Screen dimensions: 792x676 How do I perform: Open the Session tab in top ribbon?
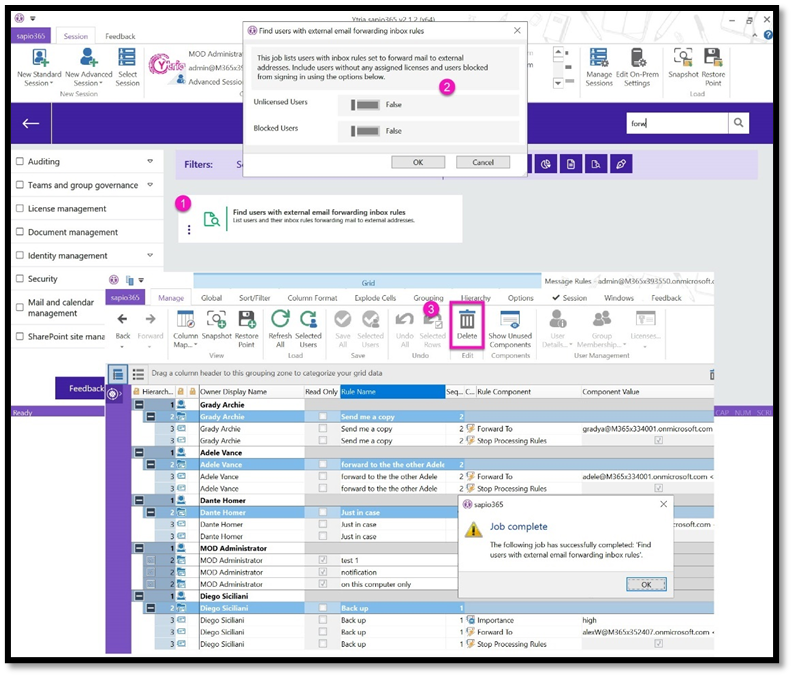pos(76,36)
